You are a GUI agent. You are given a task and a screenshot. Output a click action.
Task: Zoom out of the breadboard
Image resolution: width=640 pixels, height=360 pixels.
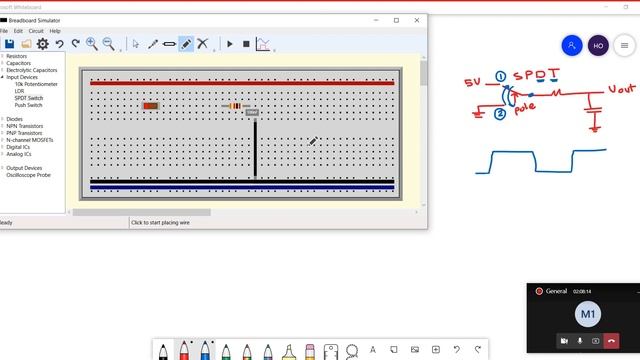click(109, 44)
